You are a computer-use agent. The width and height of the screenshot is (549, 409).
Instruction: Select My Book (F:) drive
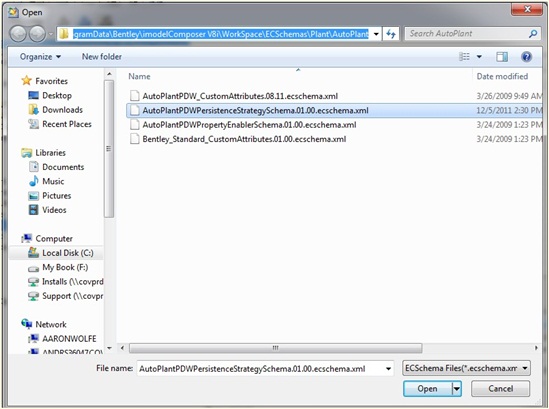tap(65, 267)
